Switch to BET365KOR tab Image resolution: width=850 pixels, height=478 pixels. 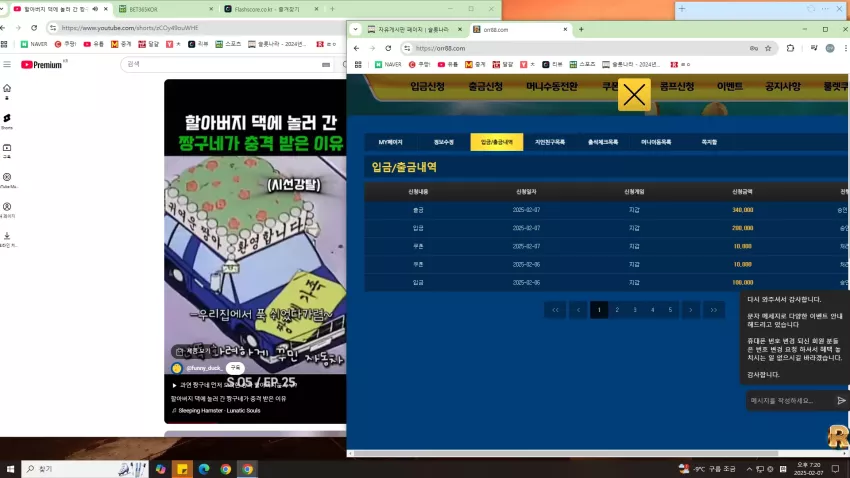click(164, 9)
